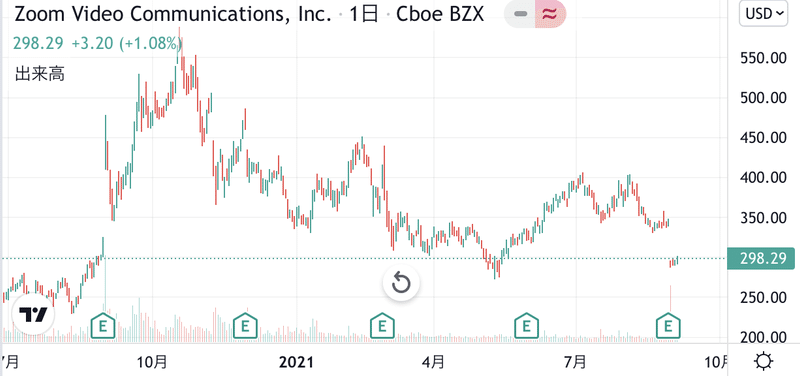Click earnings marker E near 10月

103,325
